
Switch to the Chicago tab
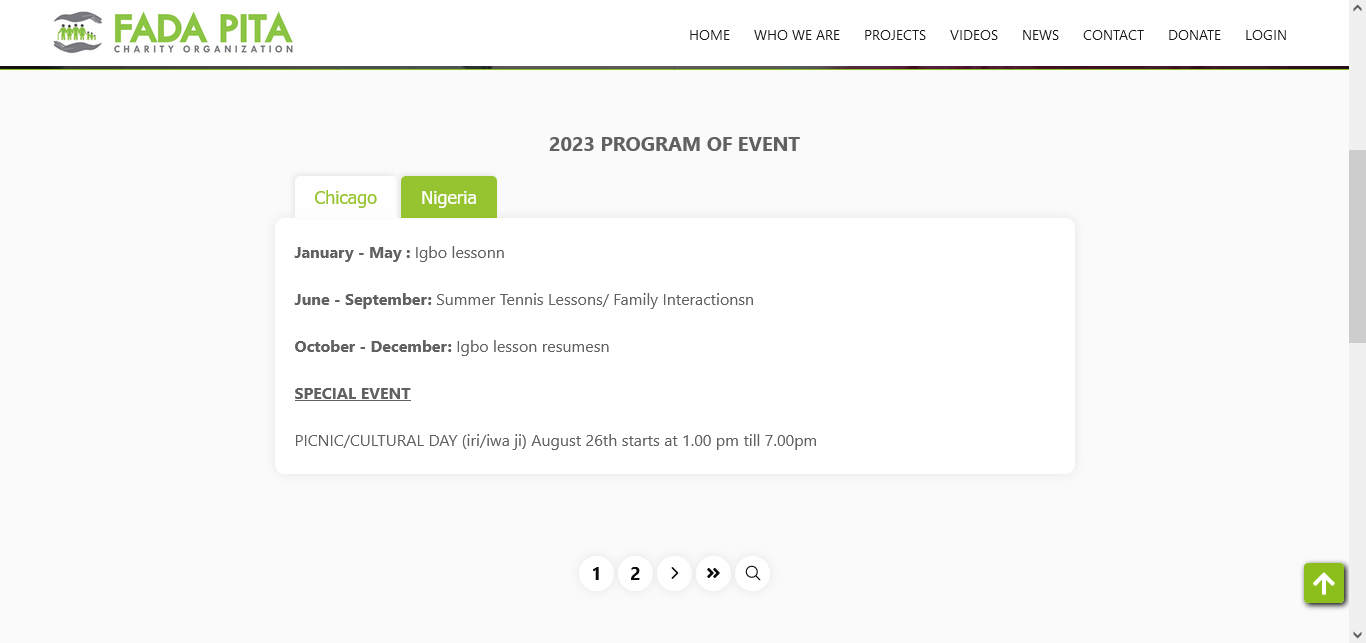(x=345, y=198)
